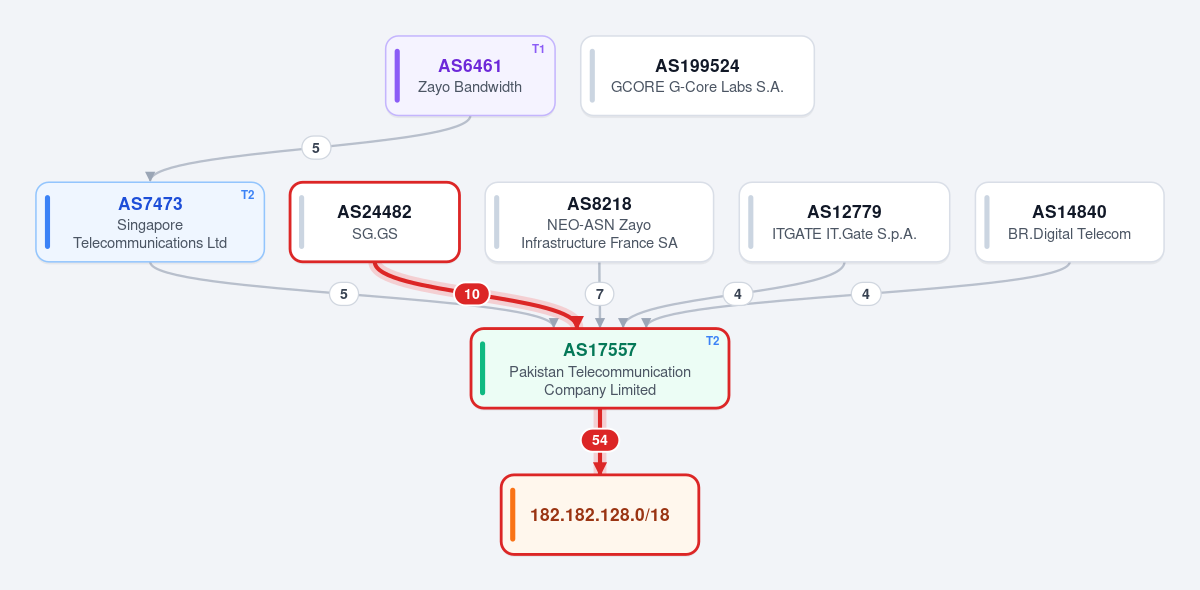Open the AS17557 Pakistan Telecommunication node
1200x590 pixels.
pos(600,368)
